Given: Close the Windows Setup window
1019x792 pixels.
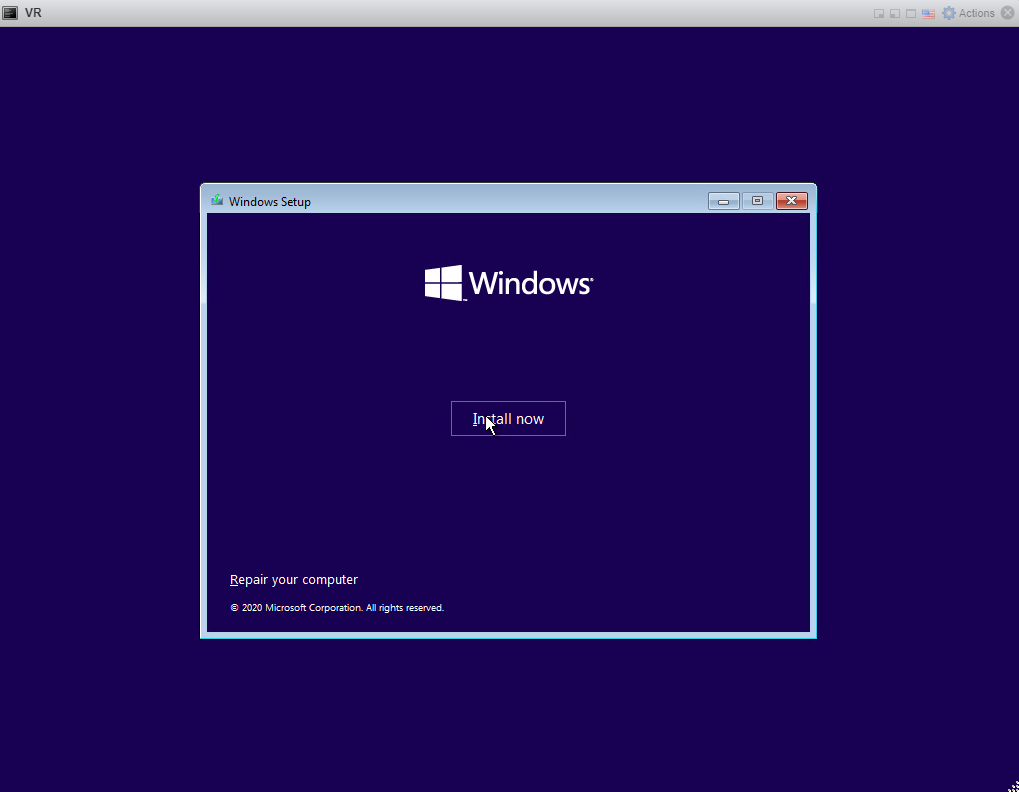Looking at the screenshot, I should pos(792,201).
